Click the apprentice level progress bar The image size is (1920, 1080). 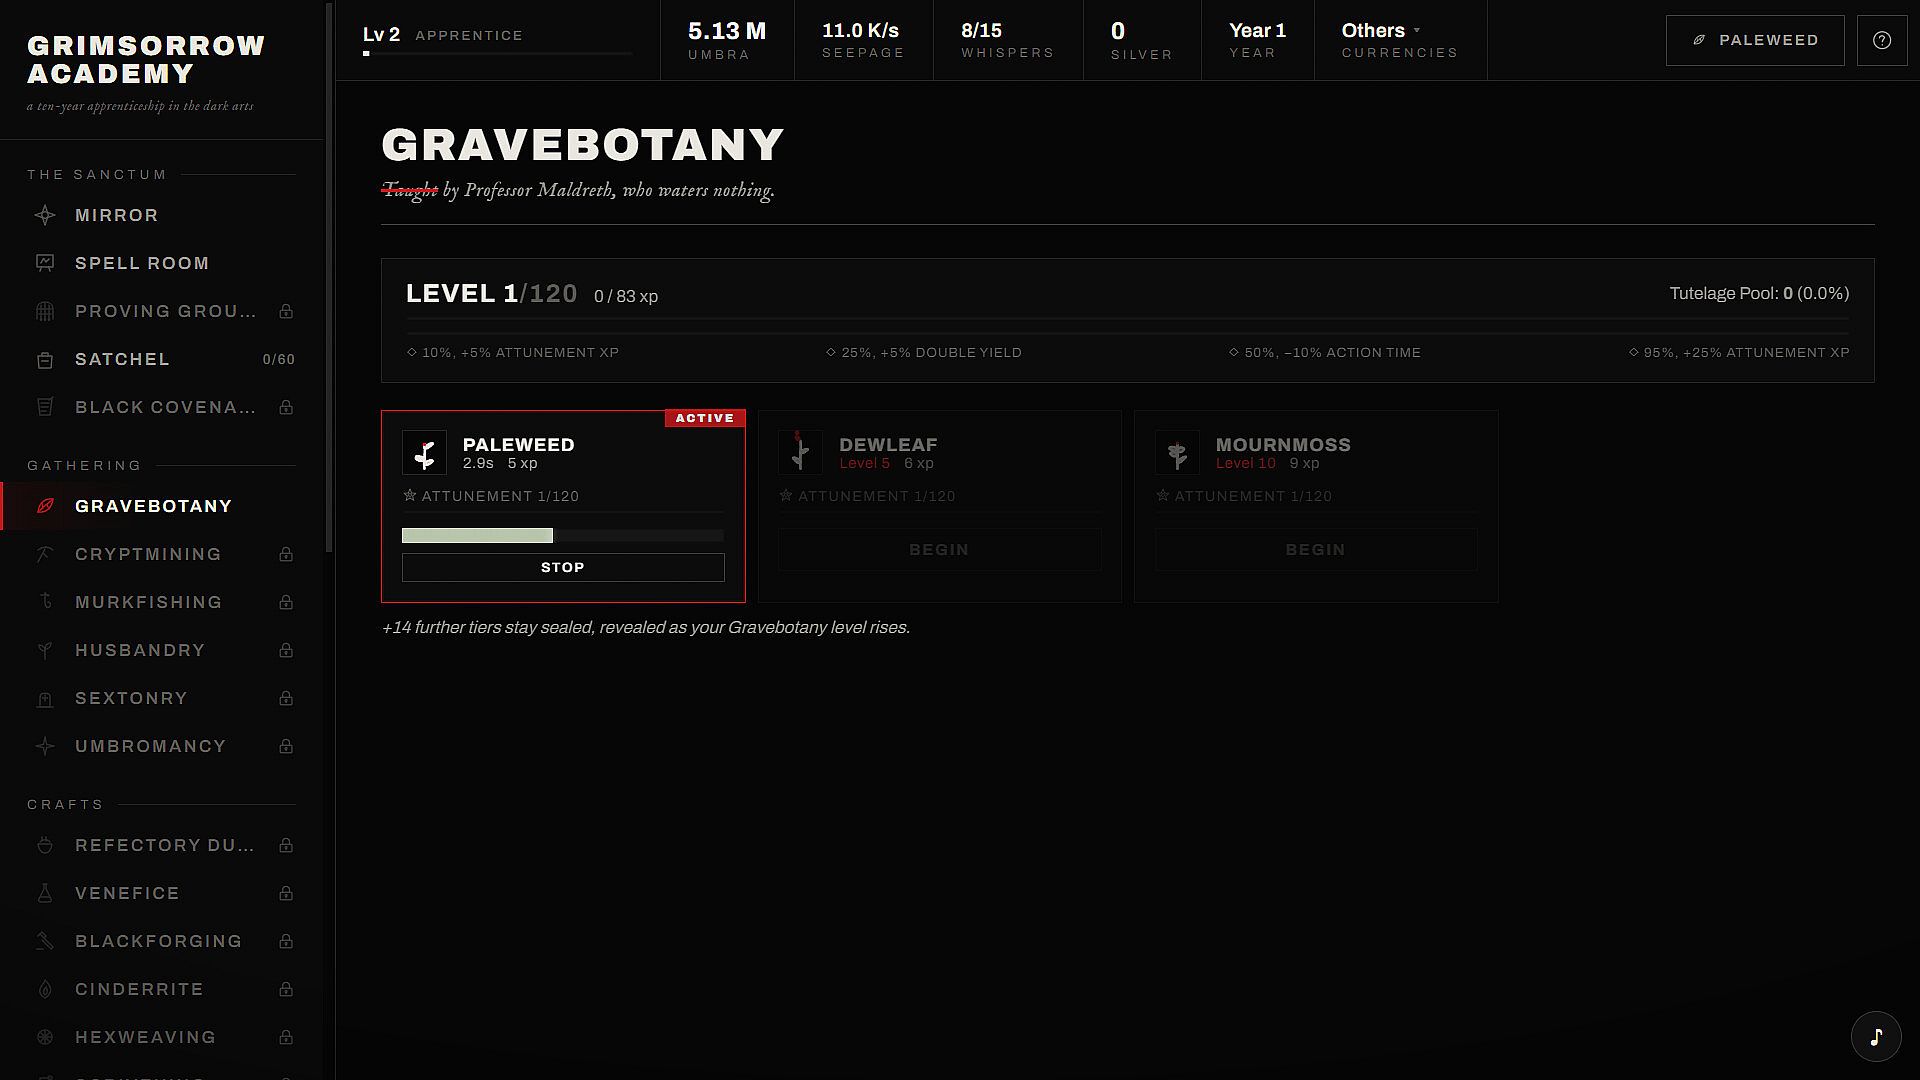[x=497, y=54]
